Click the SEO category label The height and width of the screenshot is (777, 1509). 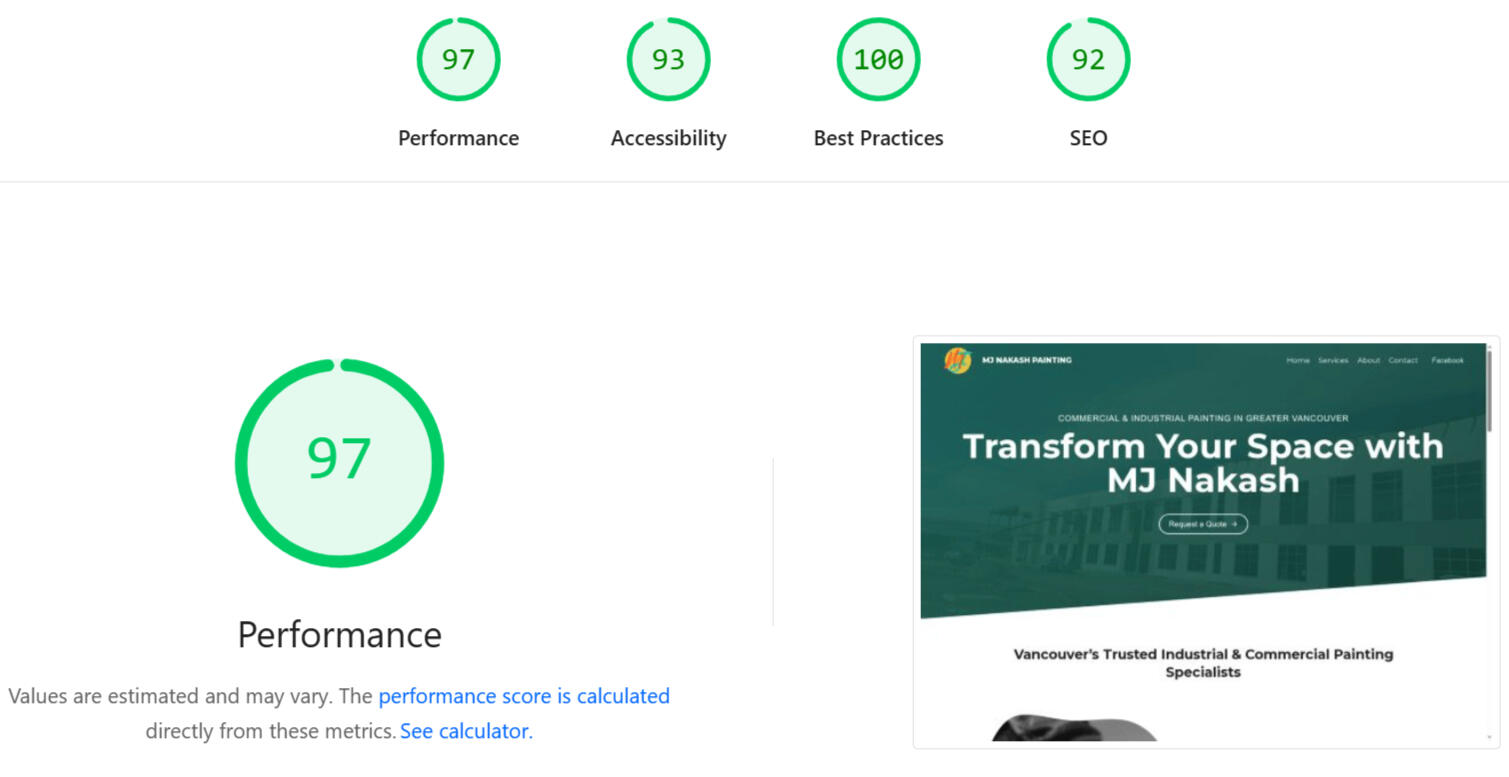pyautogui.click(x=1088, y=138)
